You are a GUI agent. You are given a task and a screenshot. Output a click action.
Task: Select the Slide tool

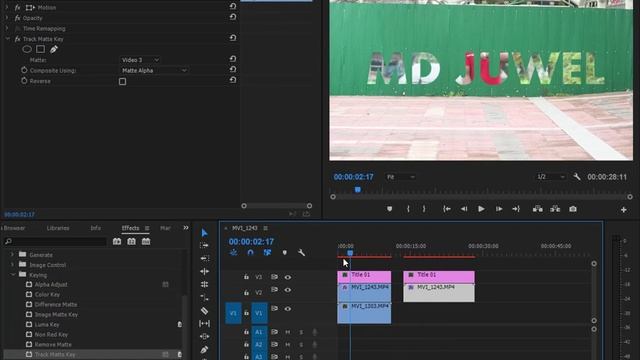tap(204, 337)
